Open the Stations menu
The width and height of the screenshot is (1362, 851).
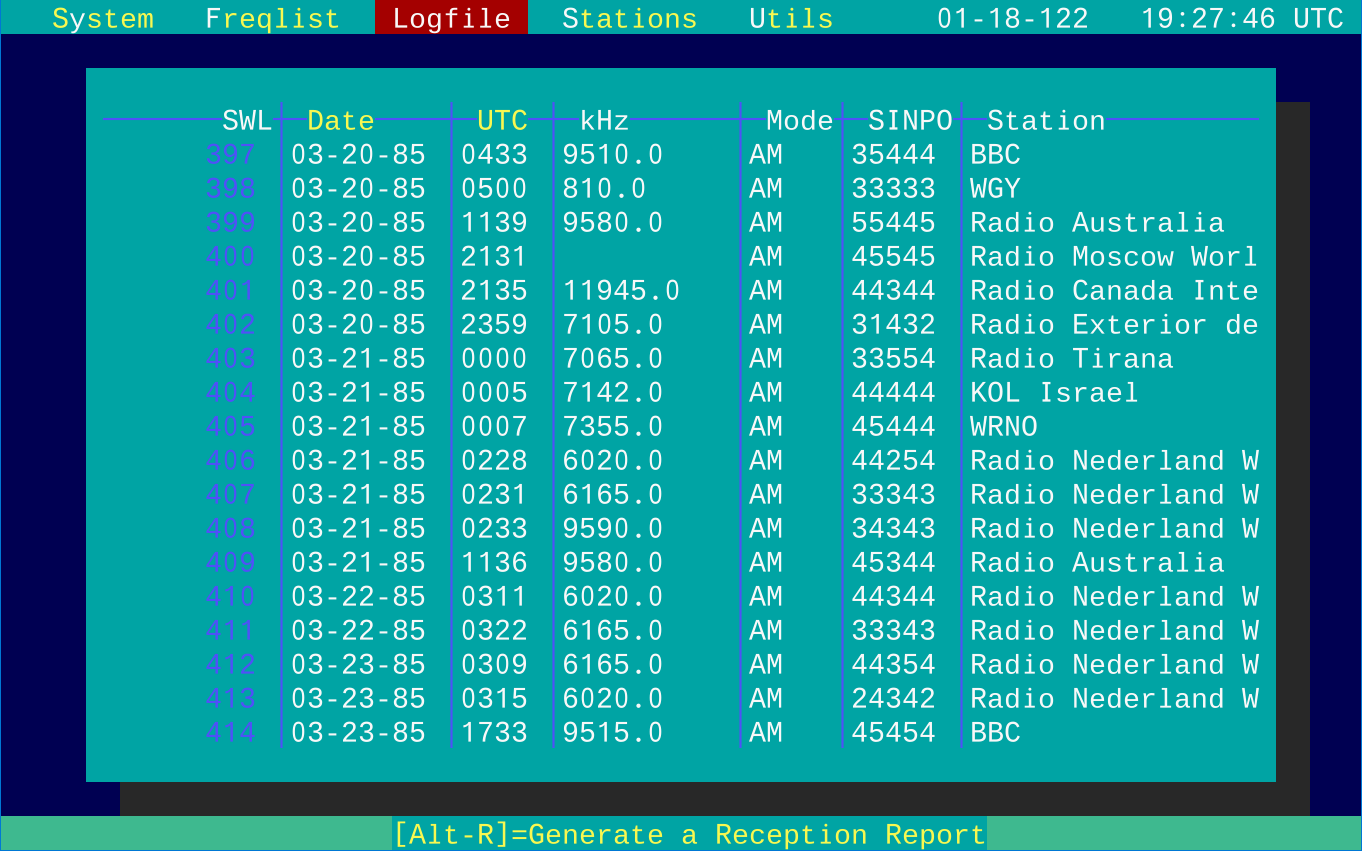point(629,18)
